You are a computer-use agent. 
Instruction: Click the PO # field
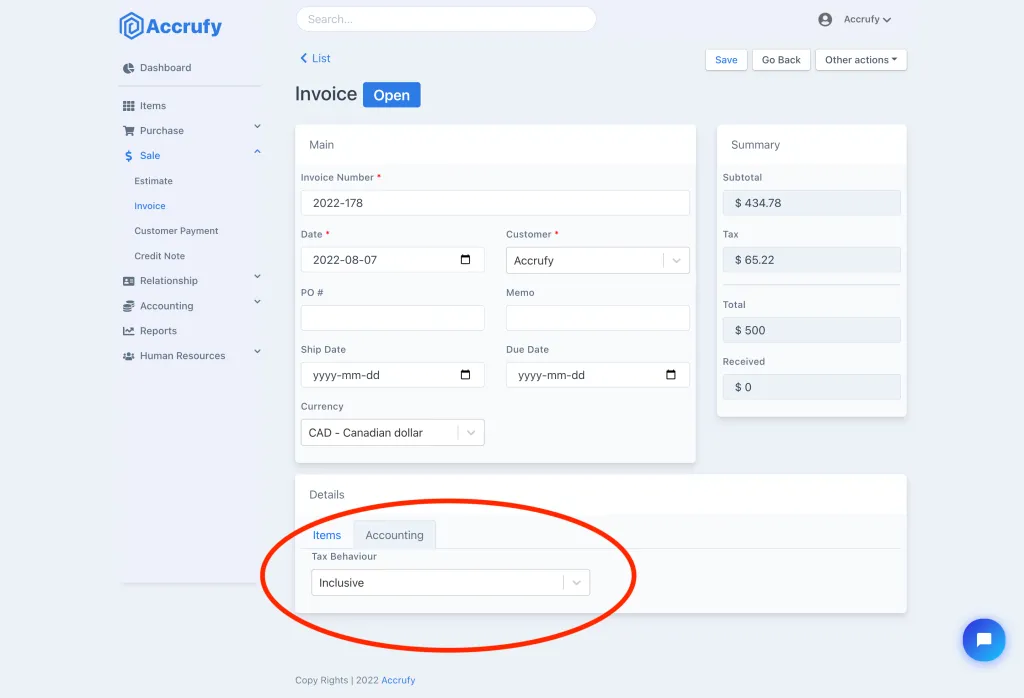coord(392,318)
